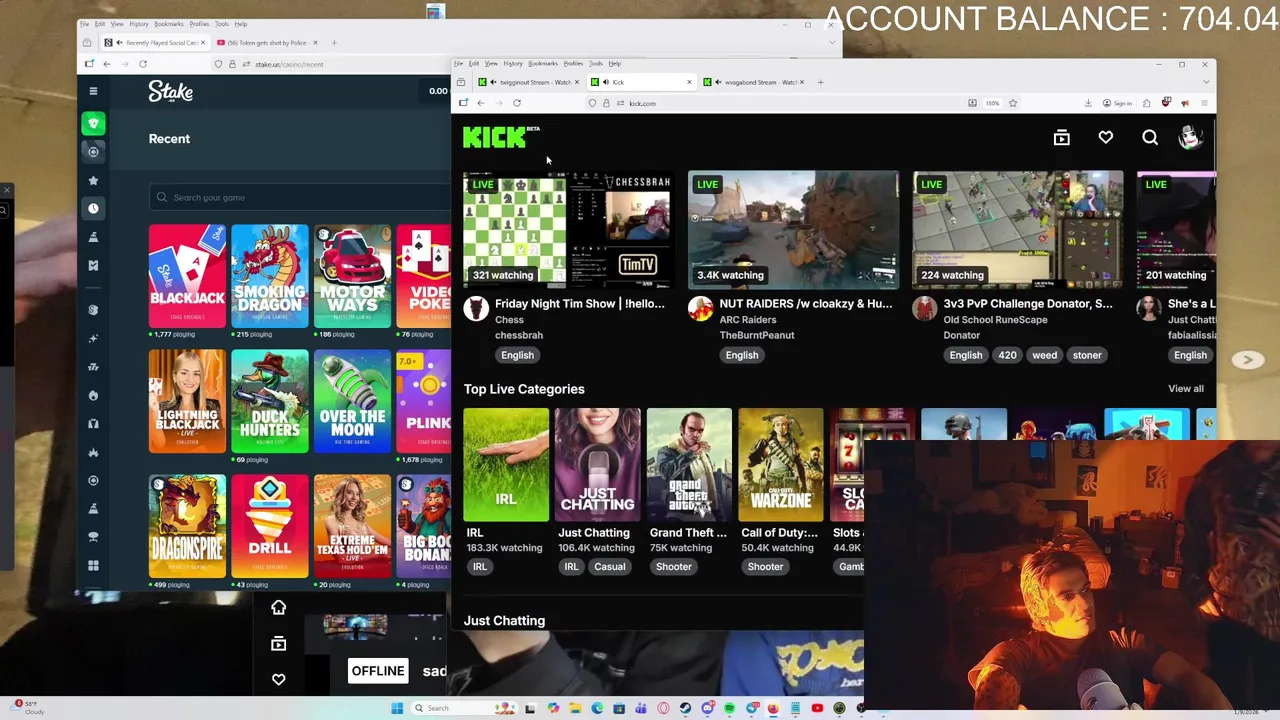
Task: Open the Stake sidebar hamburger menu
Action: click(93, 91)
